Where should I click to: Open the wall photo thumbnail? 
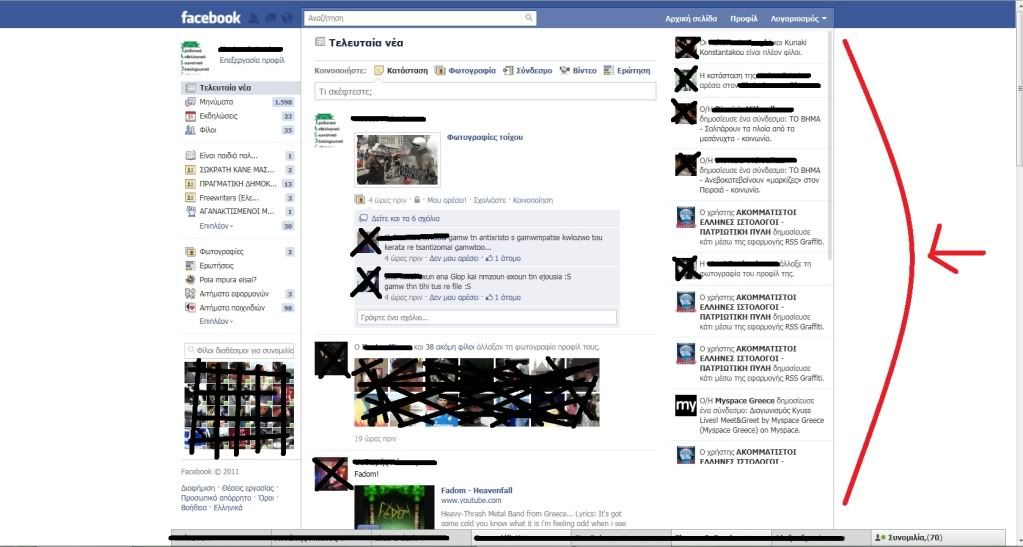398,159
